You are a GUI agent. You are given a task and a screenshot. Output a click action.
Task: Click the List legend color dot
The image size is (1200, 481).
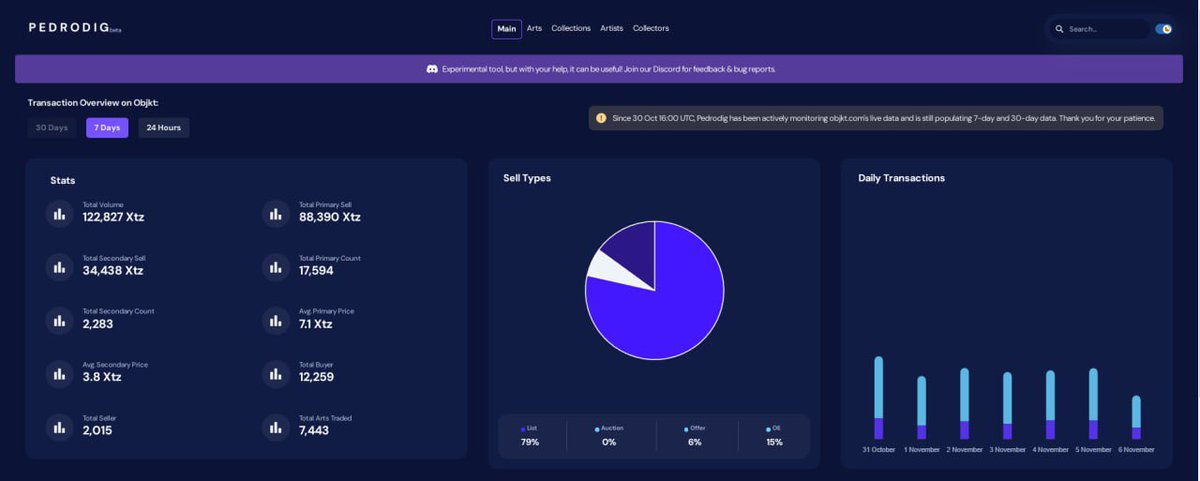(x=523, y=429)
